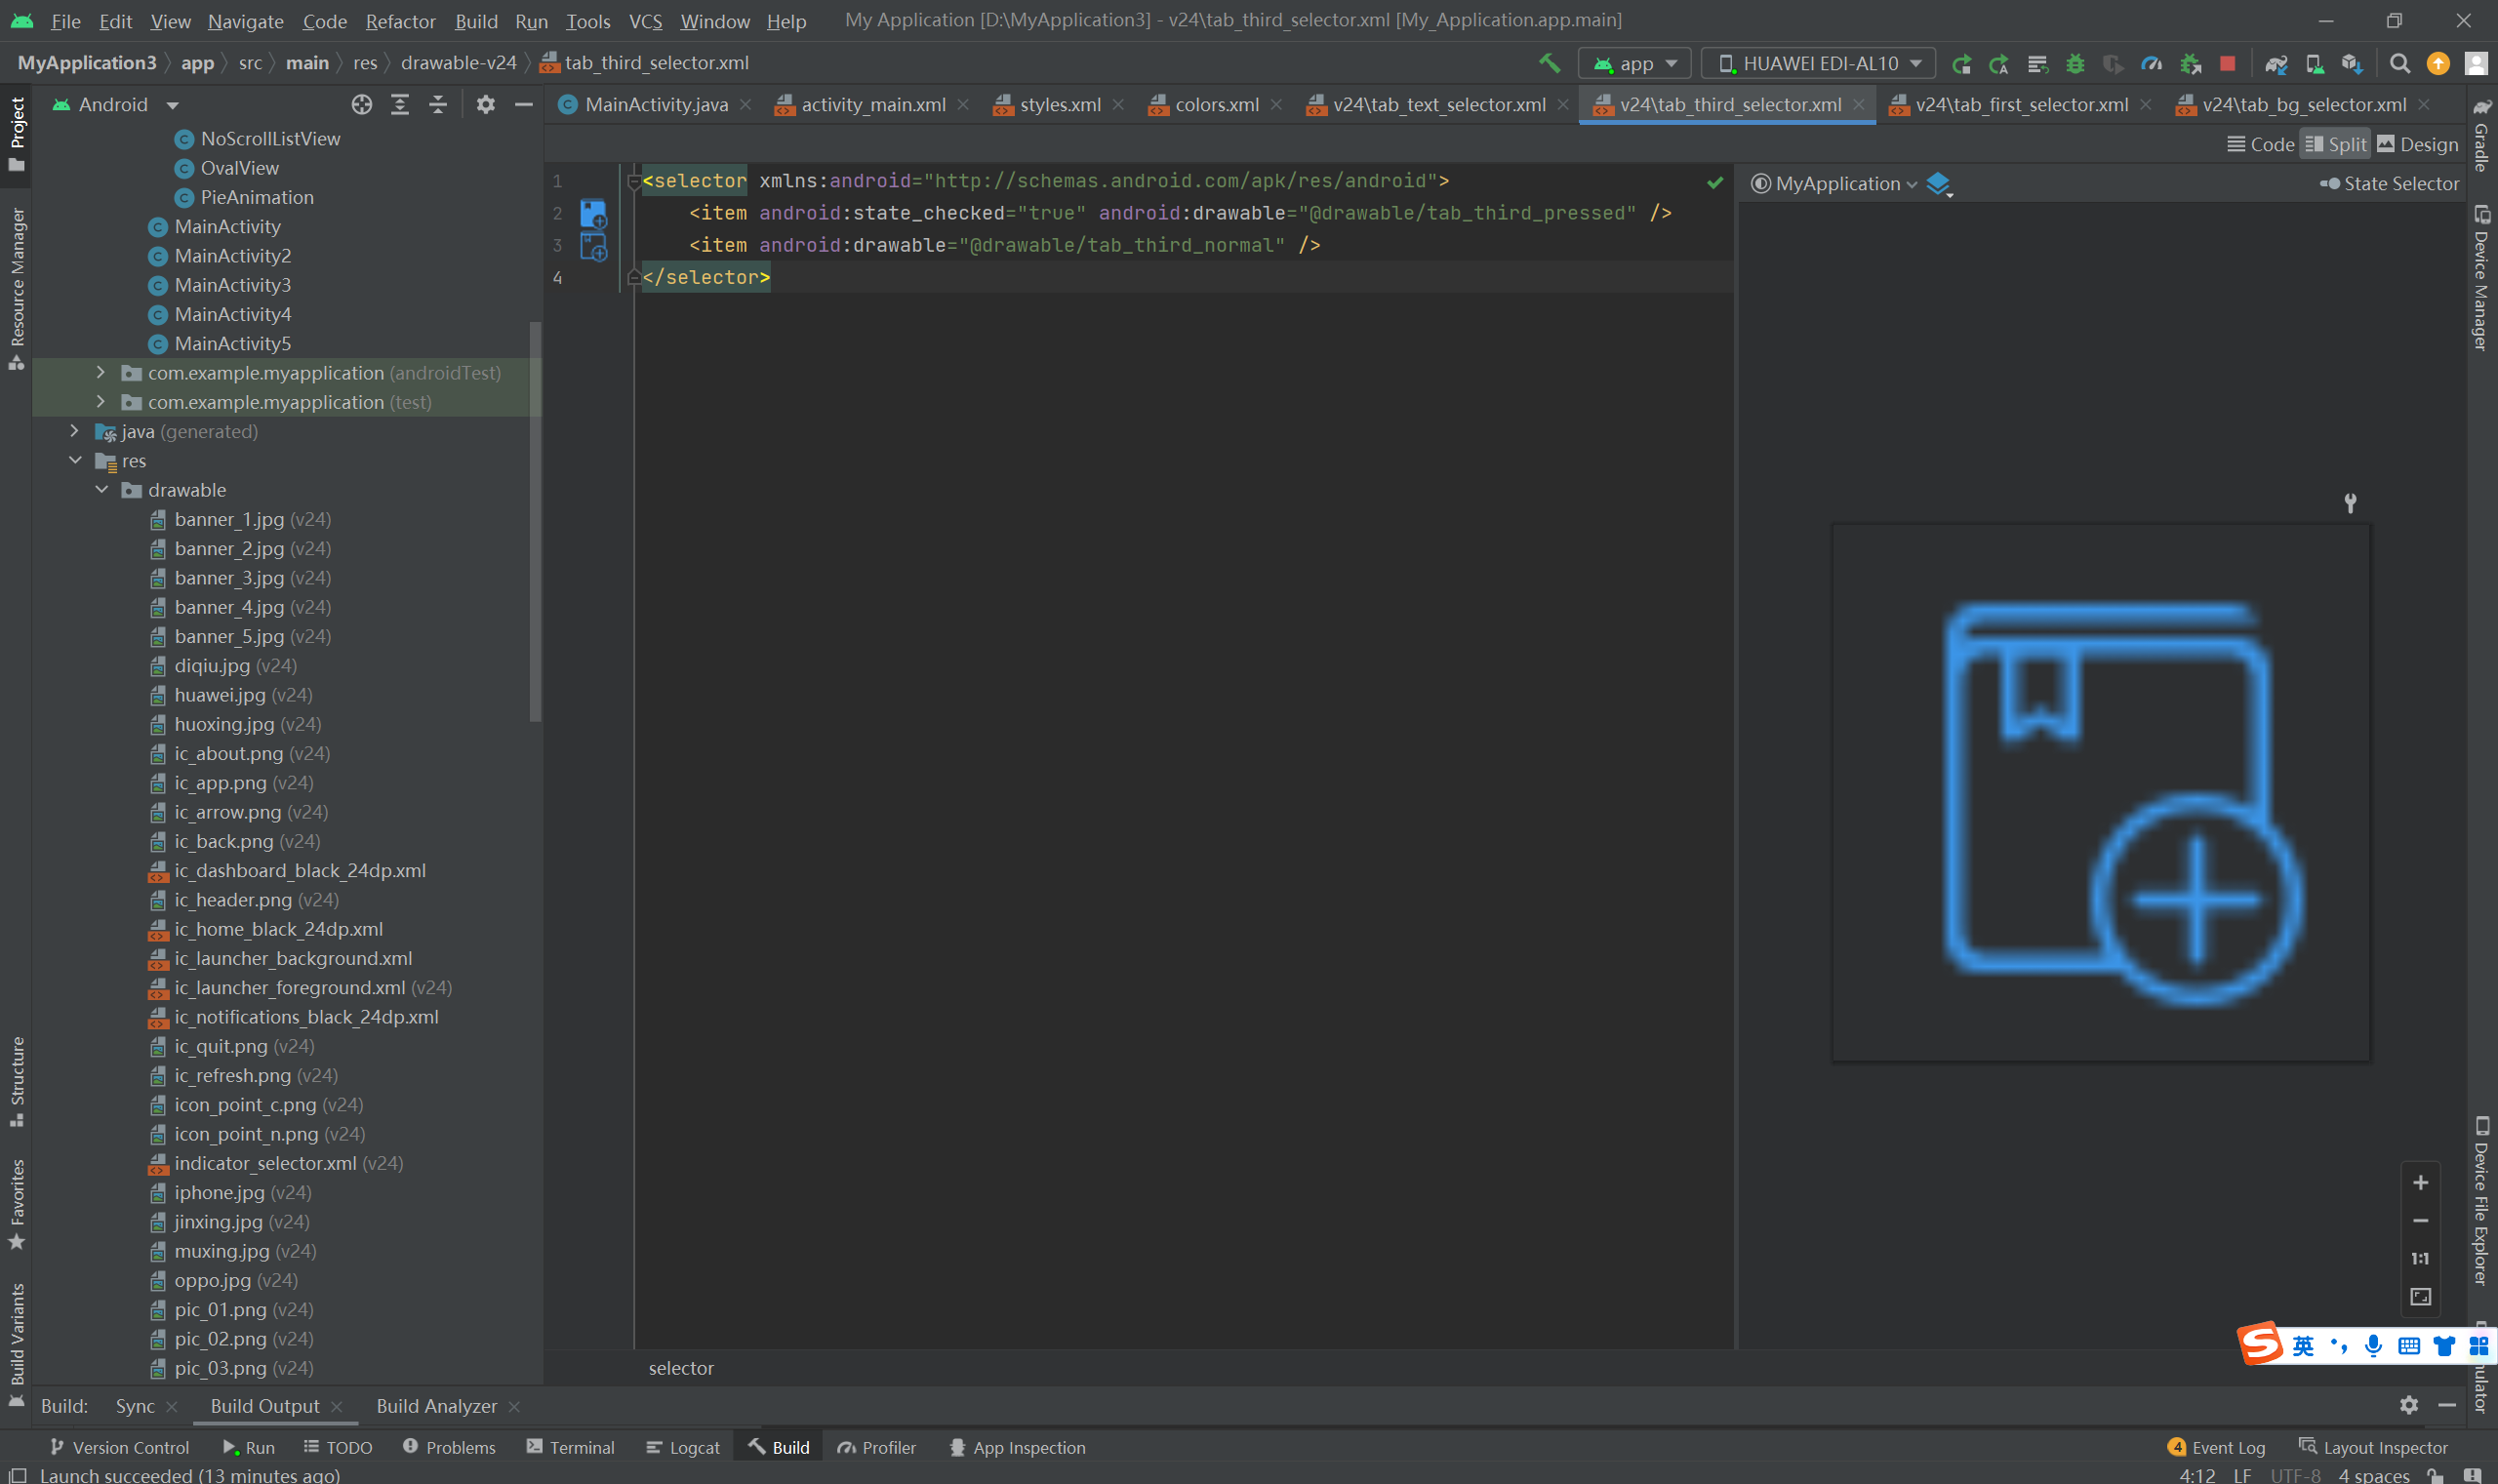
Task: Open the State Selector toggle
Action: point(2388,184)
